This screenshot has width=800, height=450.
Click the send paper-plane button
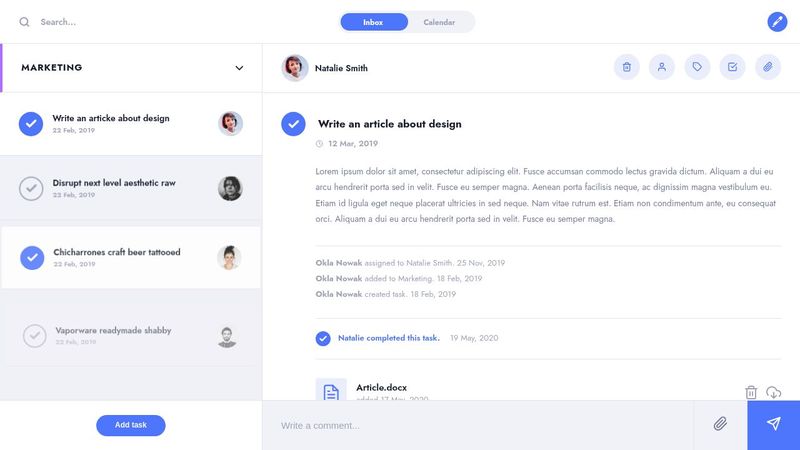pyautogui.click(x=773, y=426)
